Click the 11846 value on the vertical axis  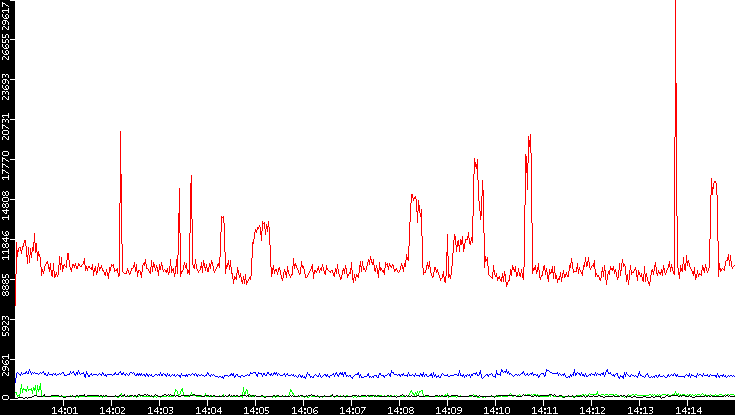click(x=6, y=246)
